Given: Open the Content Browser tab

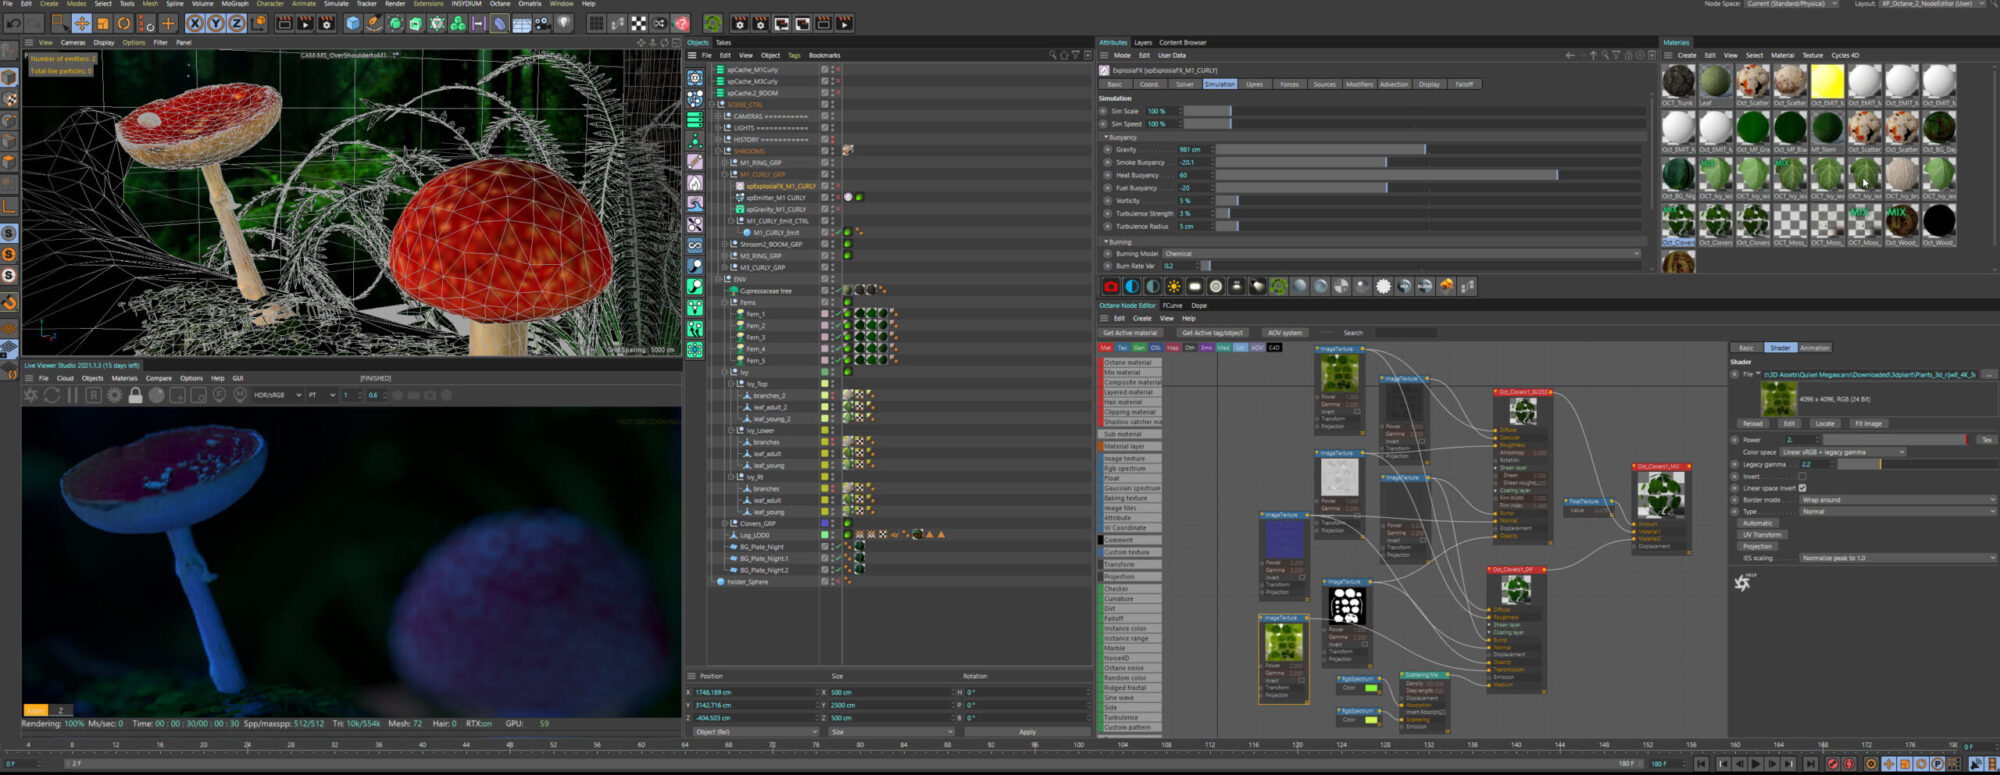Looking at the screenshot, I should [x=1182, y=42].
